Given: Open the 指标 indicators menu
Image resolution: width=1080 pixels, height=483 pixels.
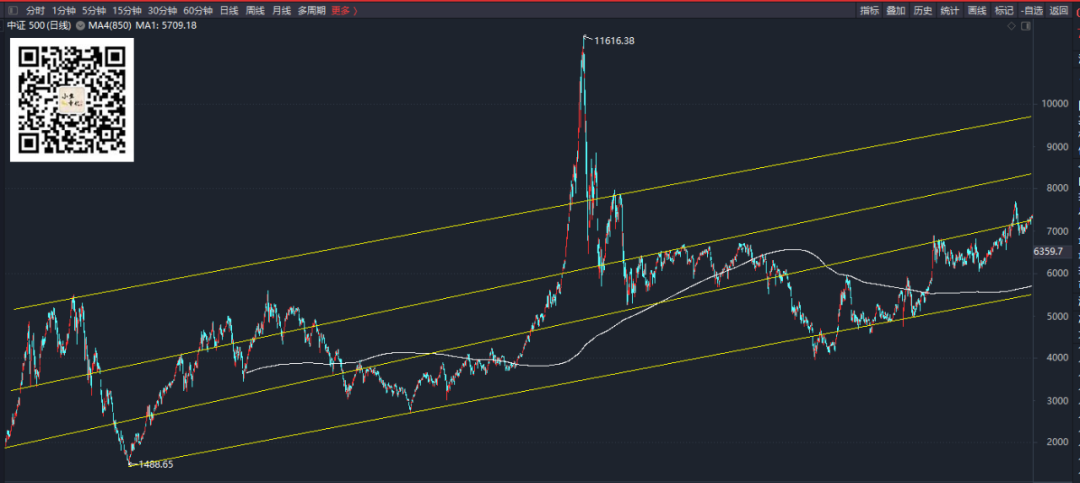Looking at the screenshot, I should [869, 10].
